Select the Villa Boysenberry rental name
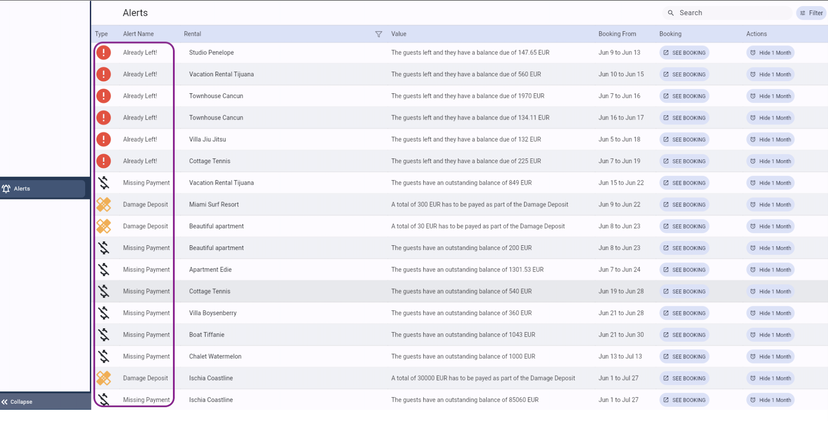828x421 pixels. click(x=213, y=313)
